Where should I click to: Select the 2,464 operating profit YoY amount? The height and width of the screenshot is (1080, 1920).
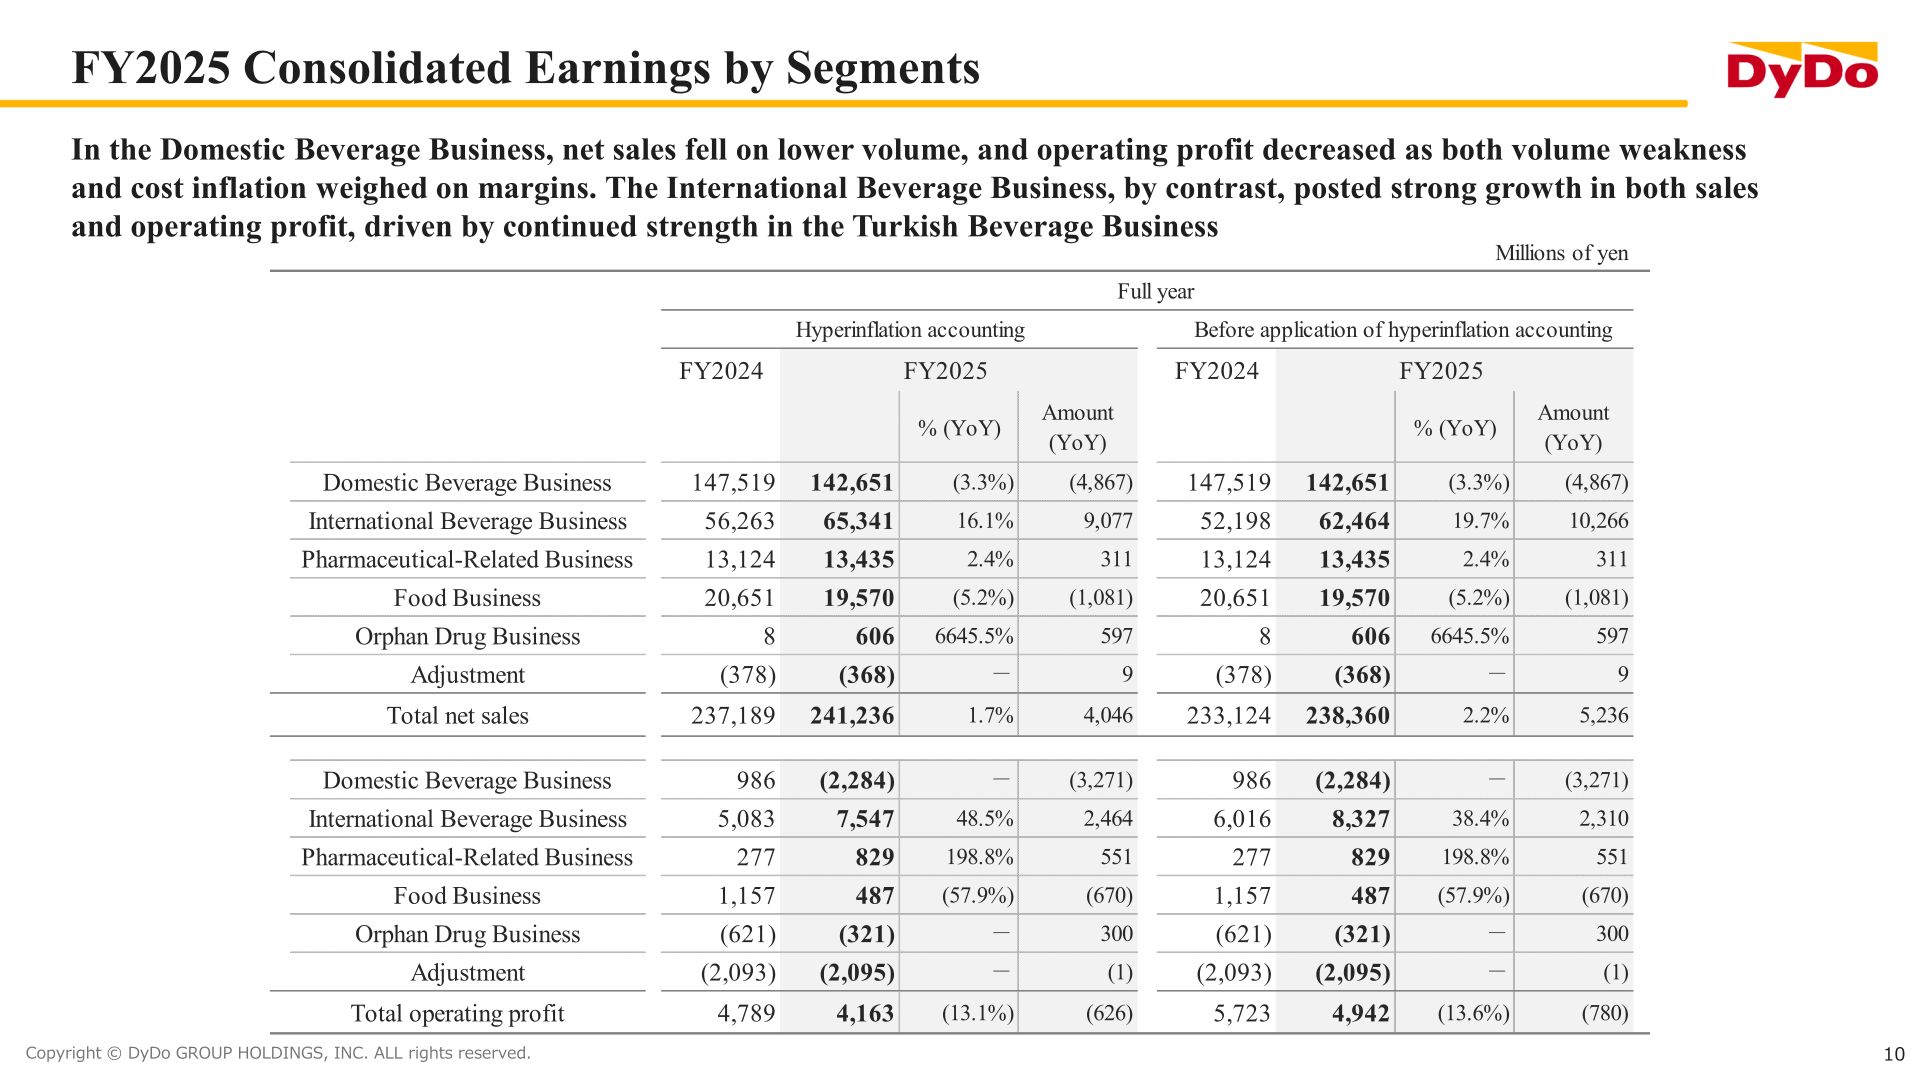point(1108,819)
